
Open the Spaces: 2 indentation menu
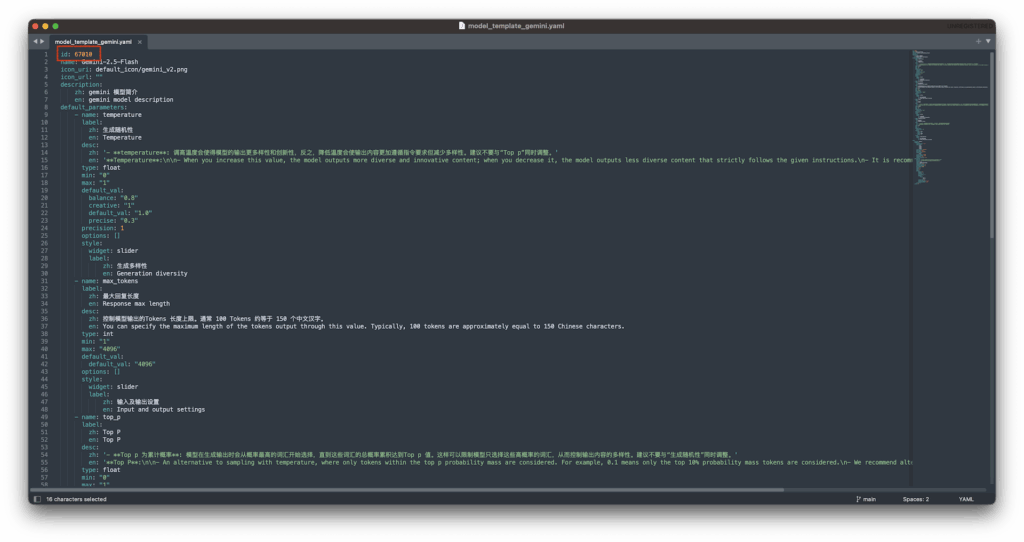(x=916, y=498)
